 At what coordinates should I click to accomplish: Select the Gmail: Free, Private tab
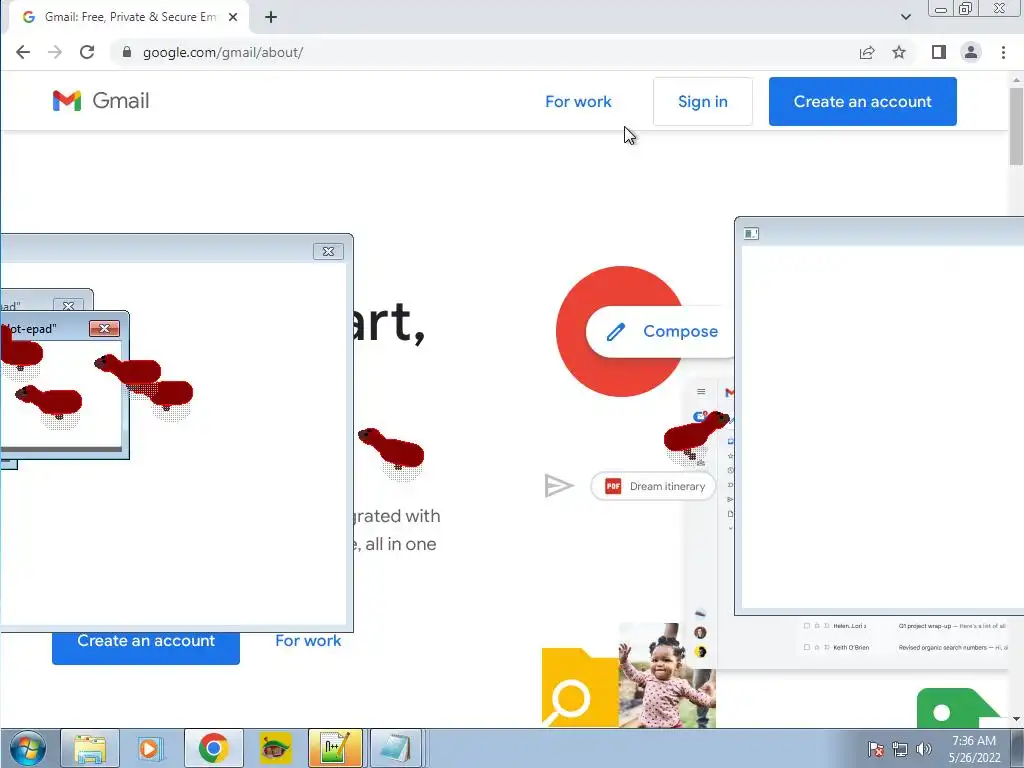129,17
